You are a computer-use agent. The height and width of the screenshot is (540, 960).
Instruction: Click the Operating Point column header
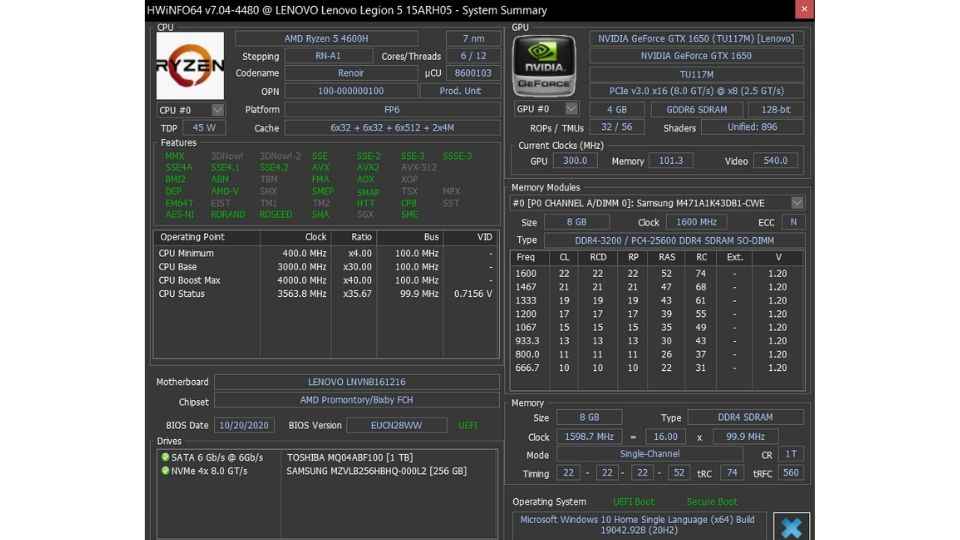[206, 237]
